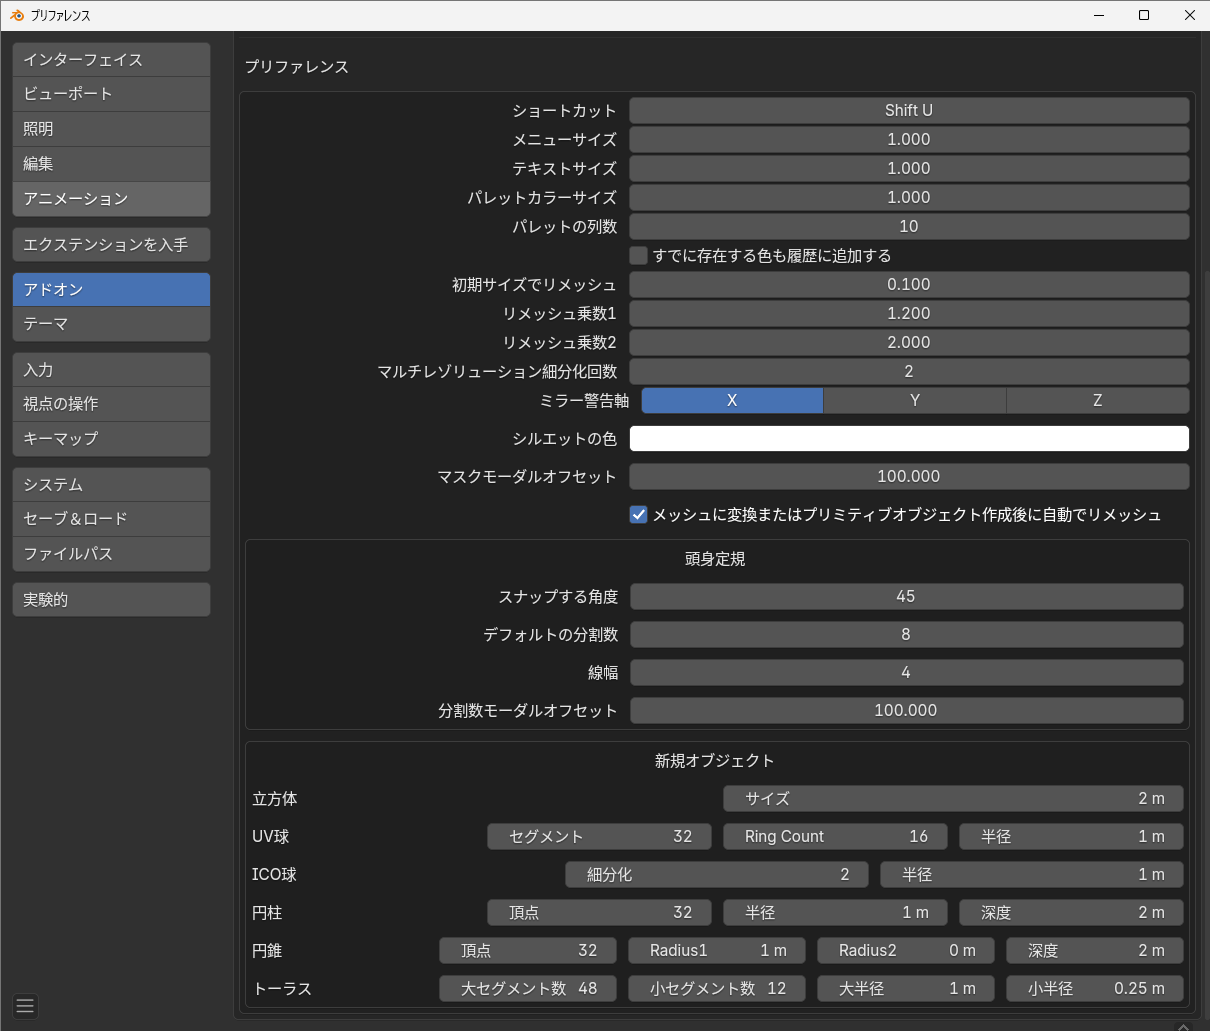Open the ビューポート preferences tab
Viewport: 1210px width, 1031px height.
(x=111, y=94)
